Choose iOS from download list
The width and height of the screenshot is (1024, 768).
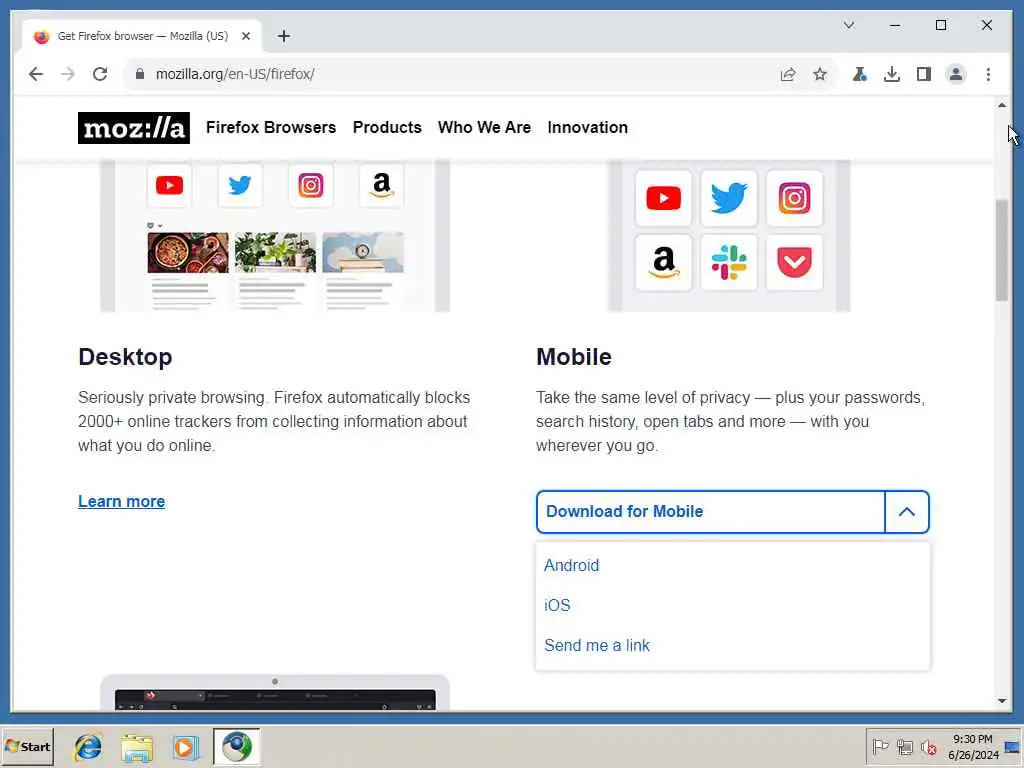[557, 605]
